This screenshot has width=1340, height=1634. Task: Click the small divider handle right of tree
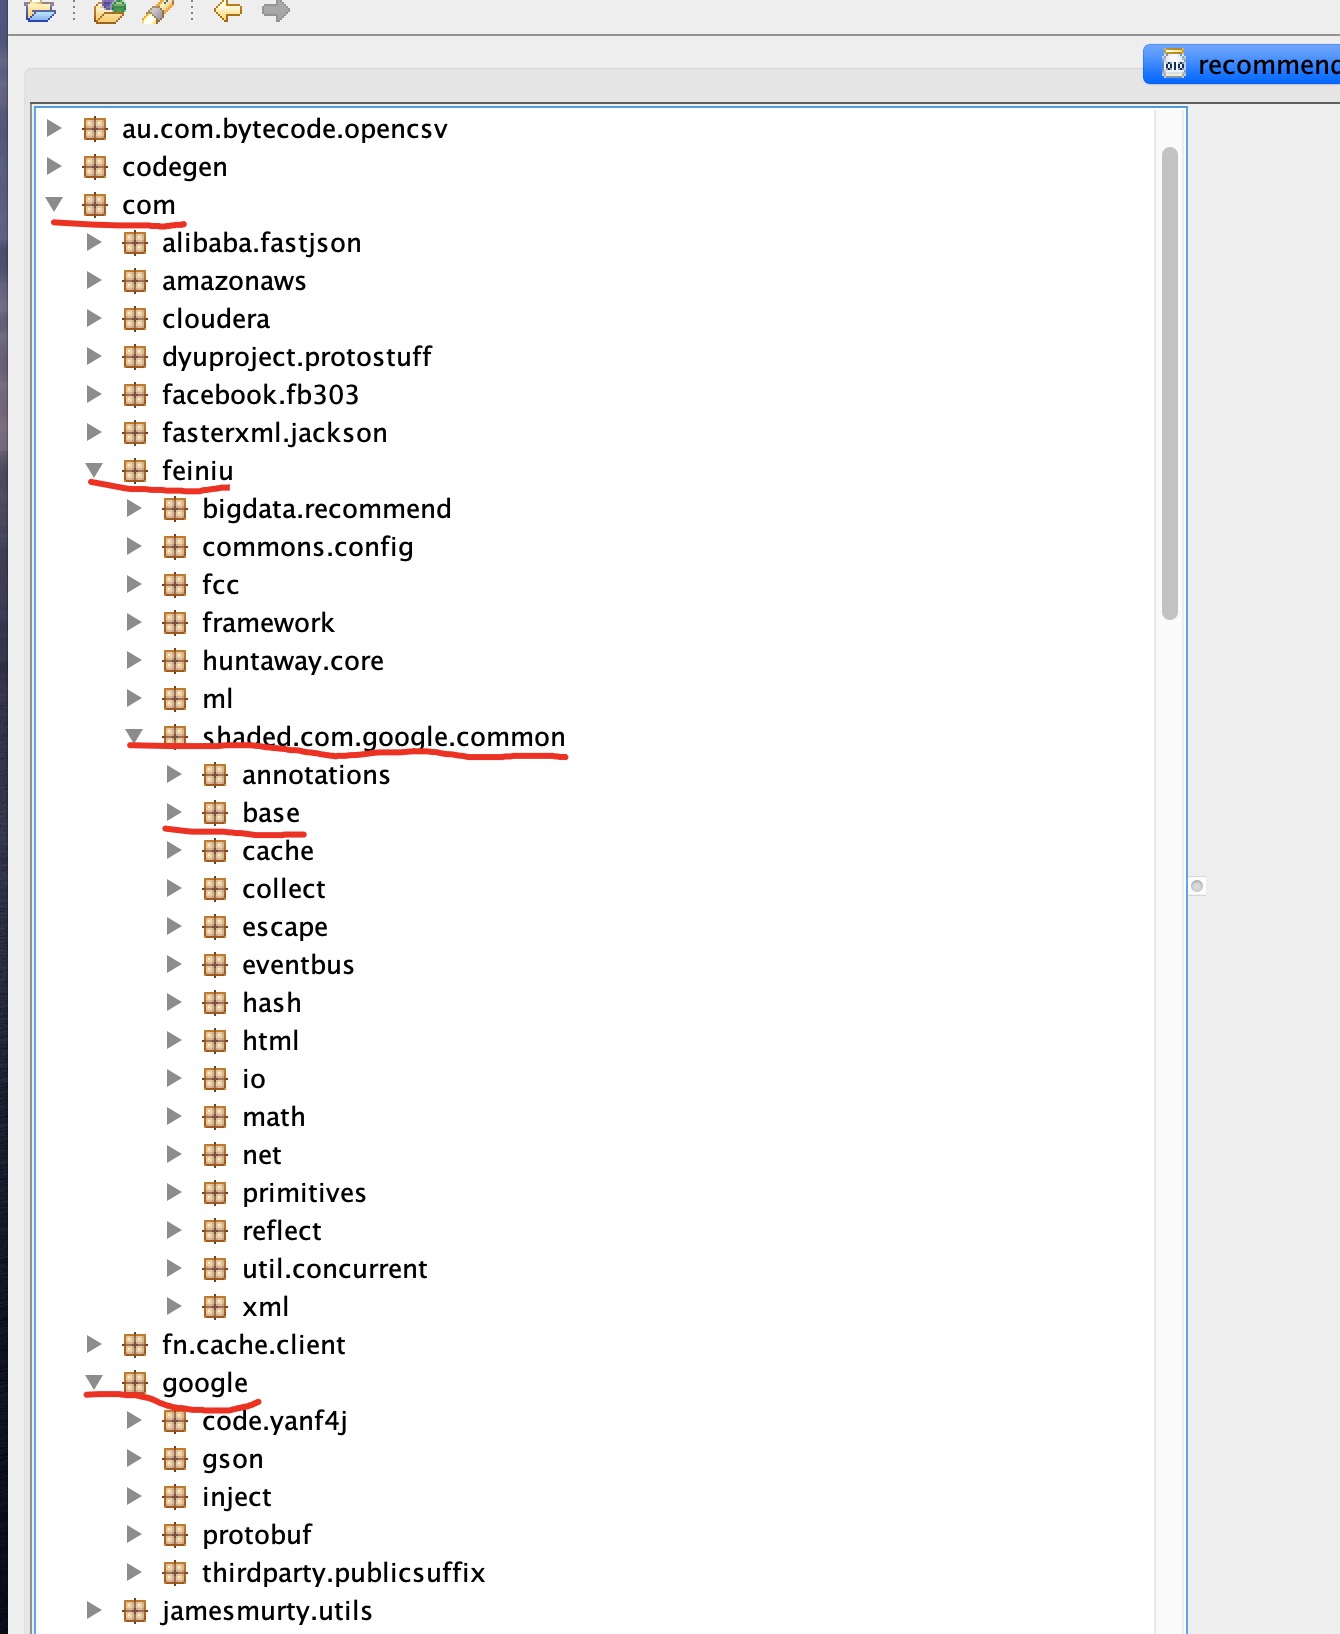[1197, 886]
